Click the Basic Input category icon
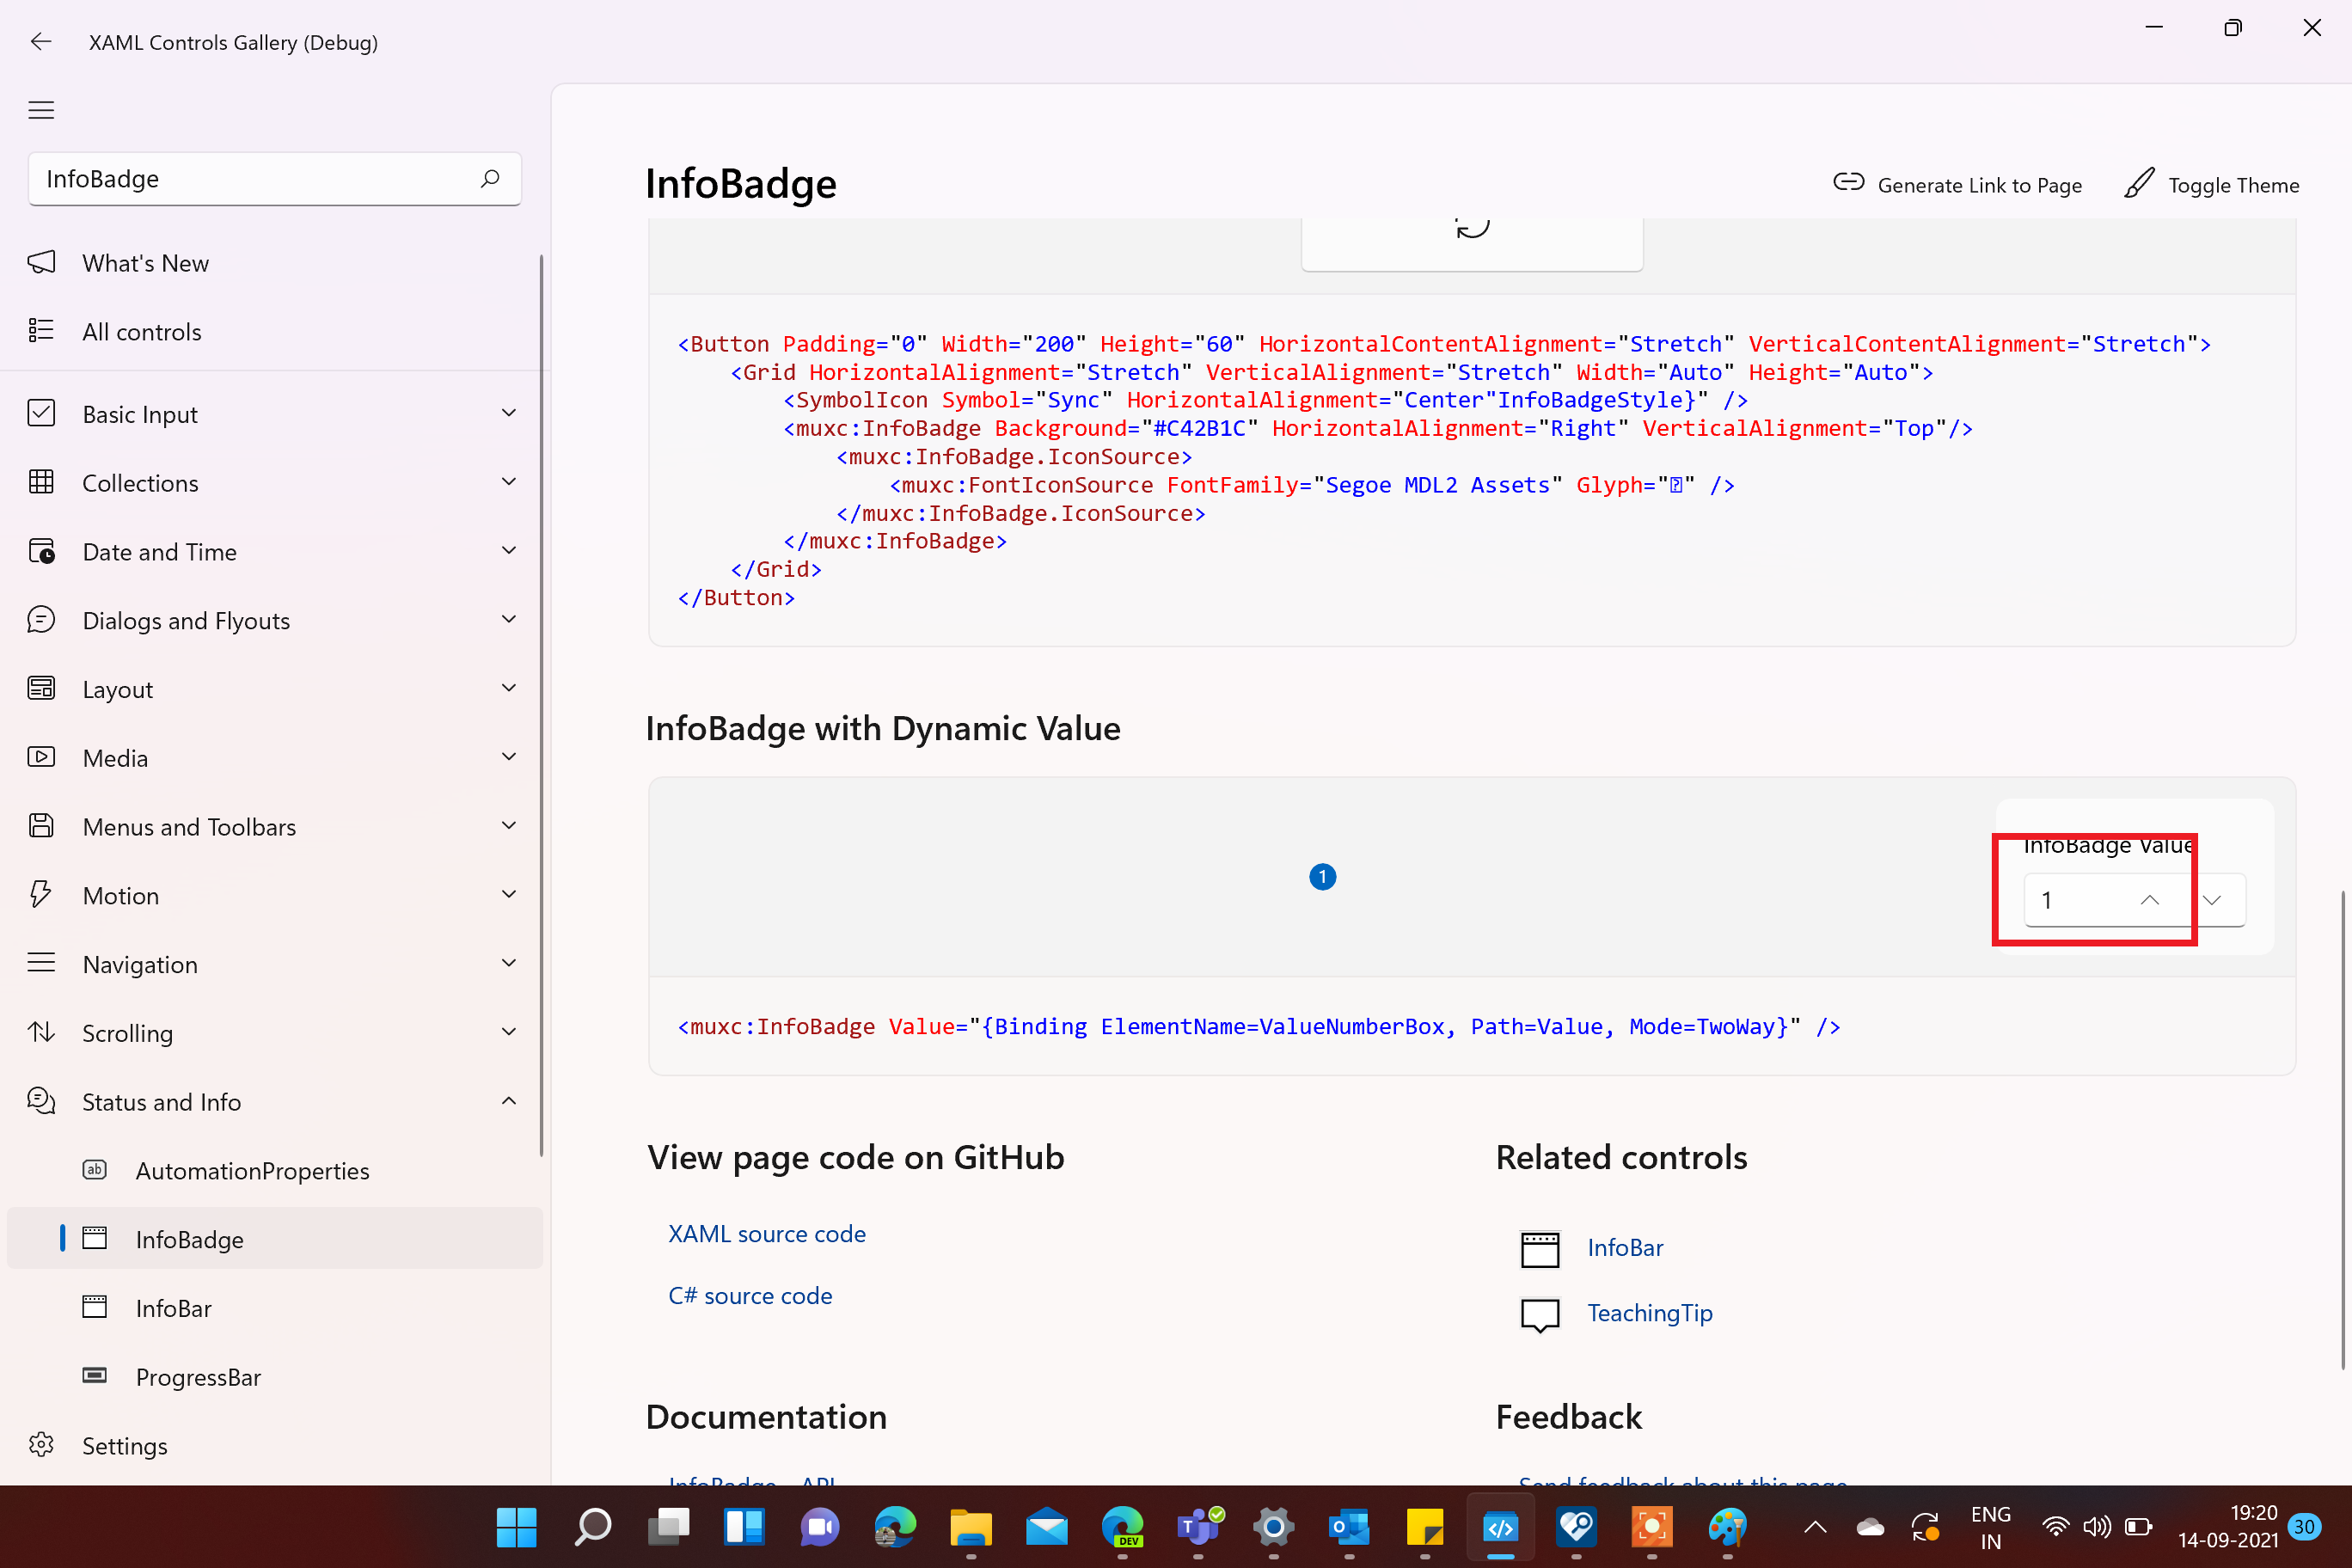This screenshot has height=1568, width=2352. pos(41,413)
